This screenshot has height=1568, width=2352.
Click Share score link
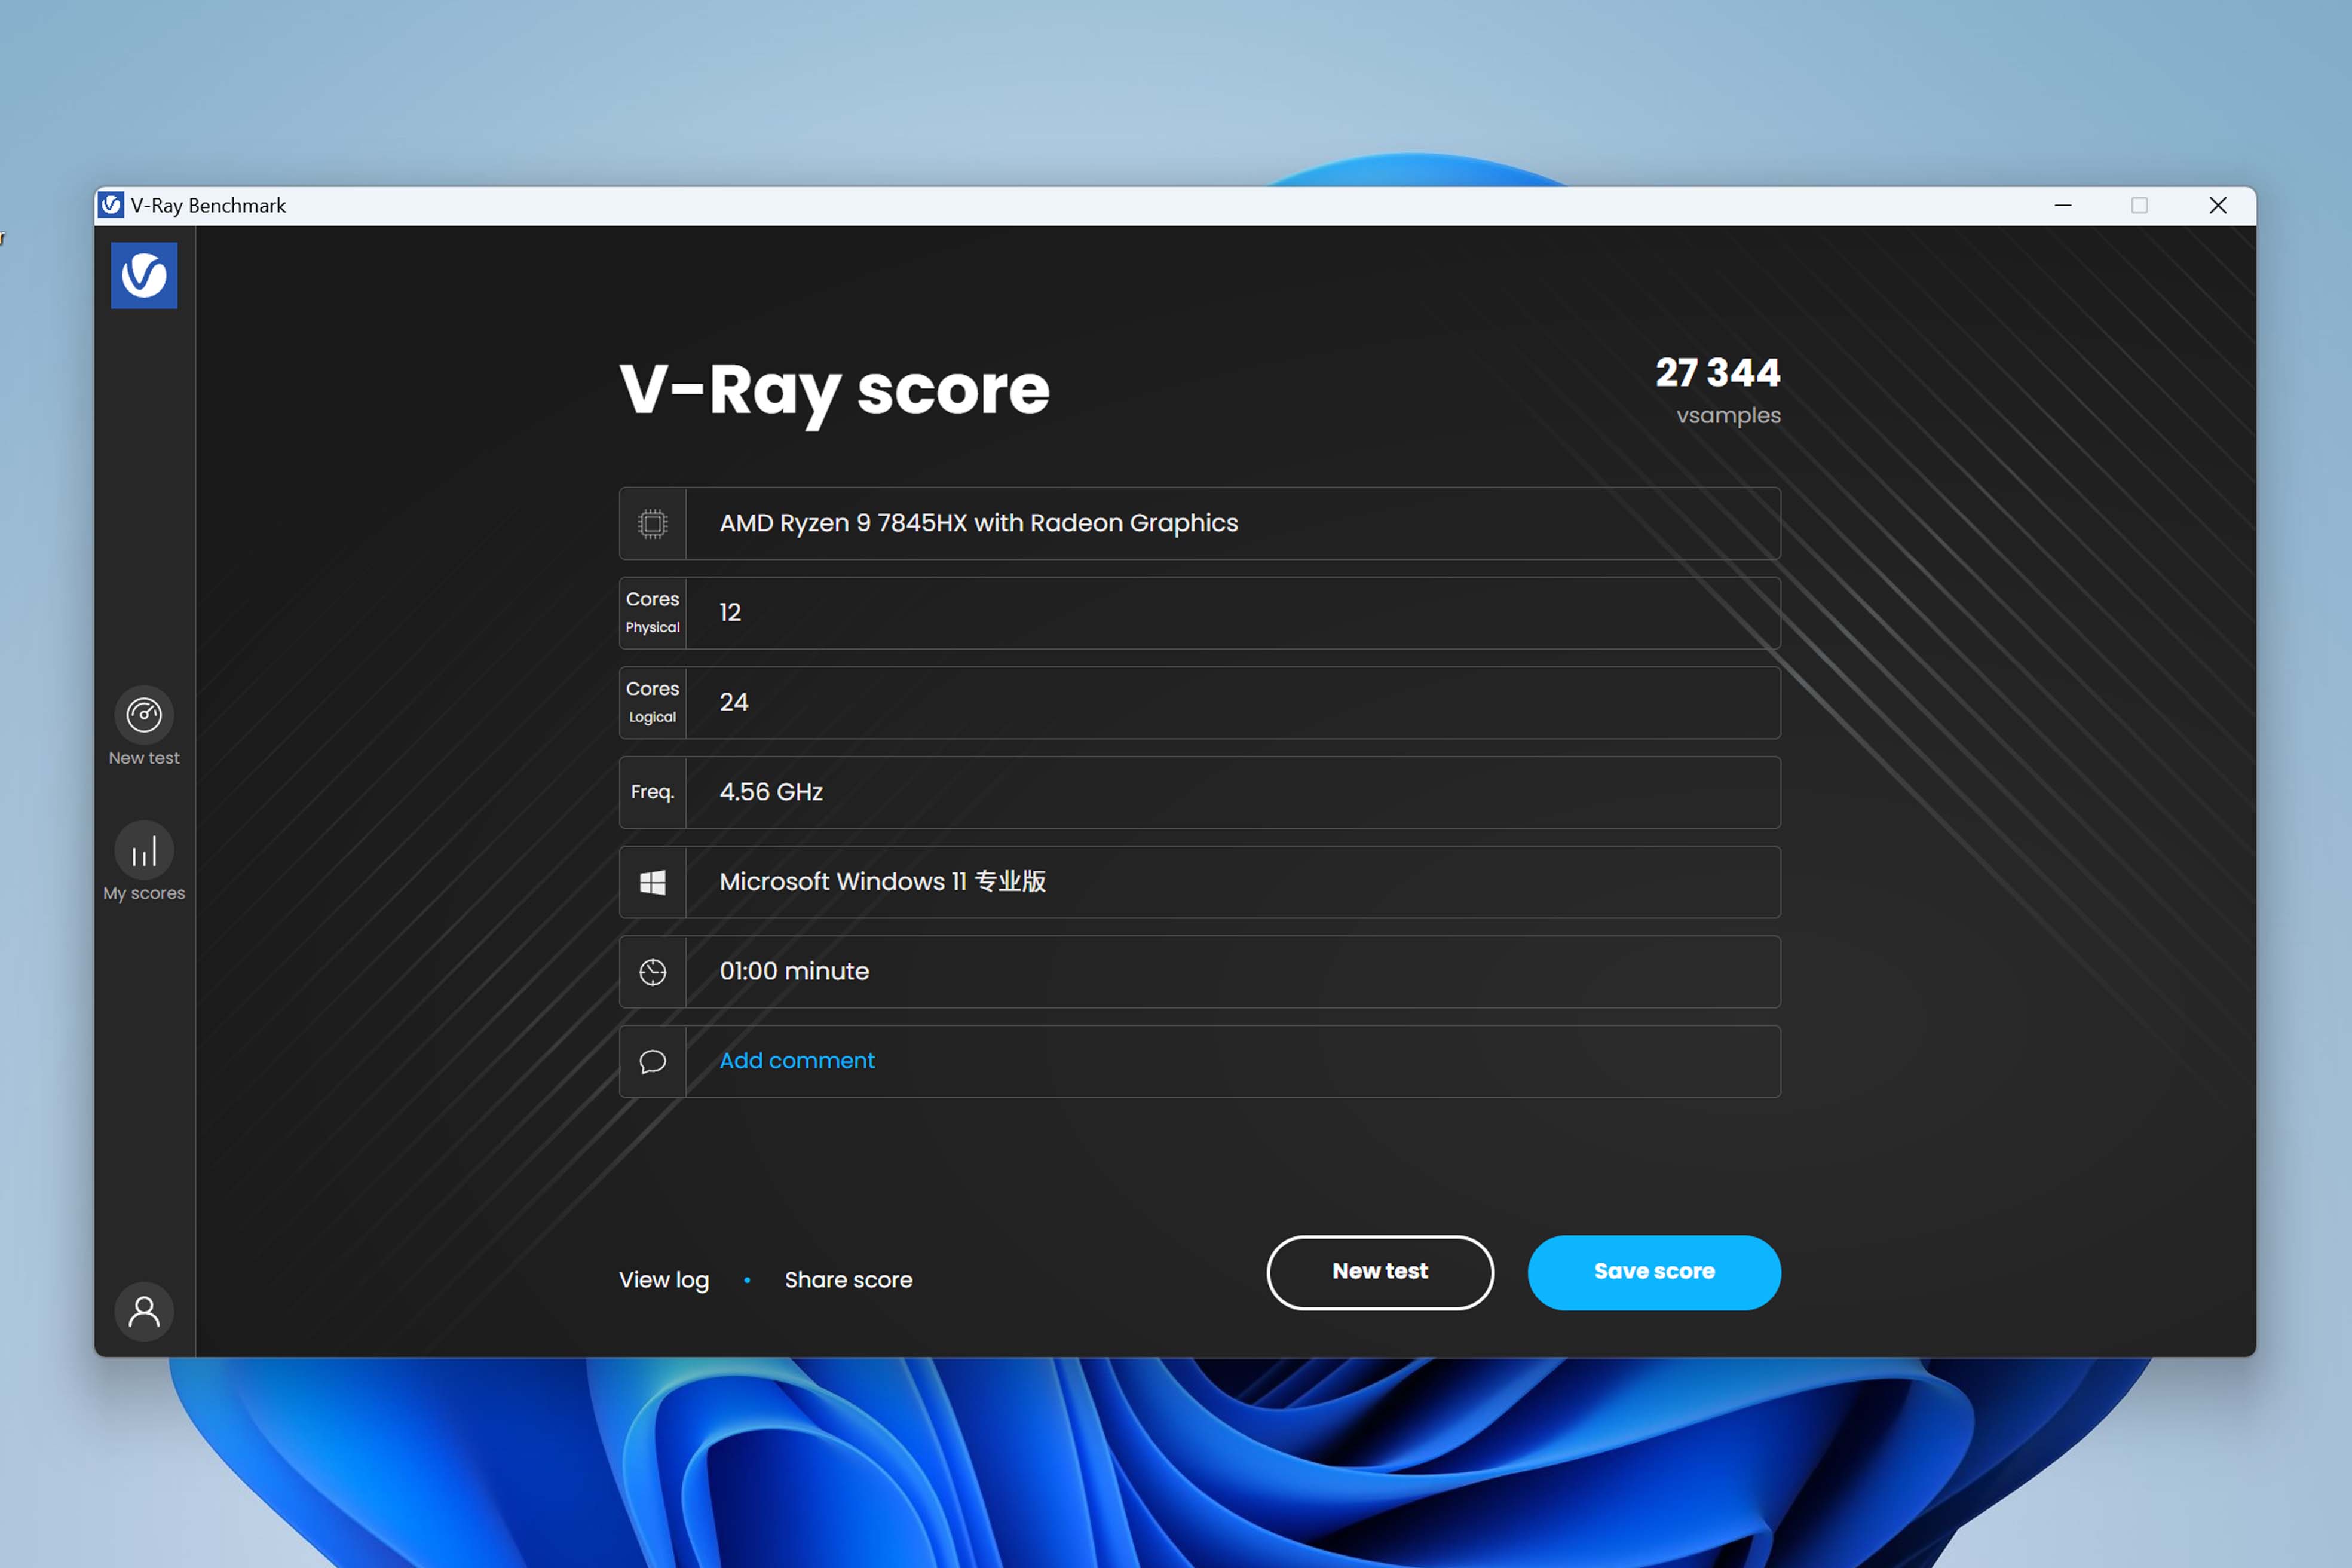(848, 1280)
